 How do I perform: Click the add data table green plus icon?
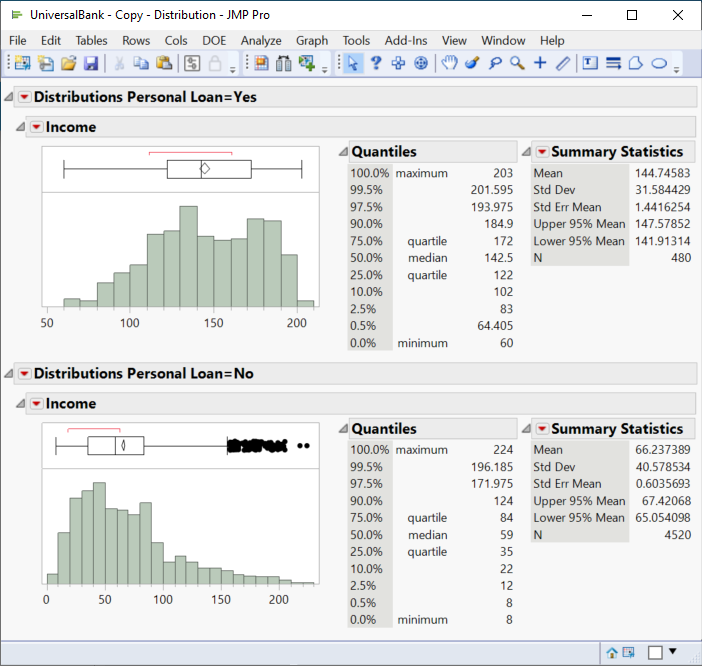click(307, 63)
